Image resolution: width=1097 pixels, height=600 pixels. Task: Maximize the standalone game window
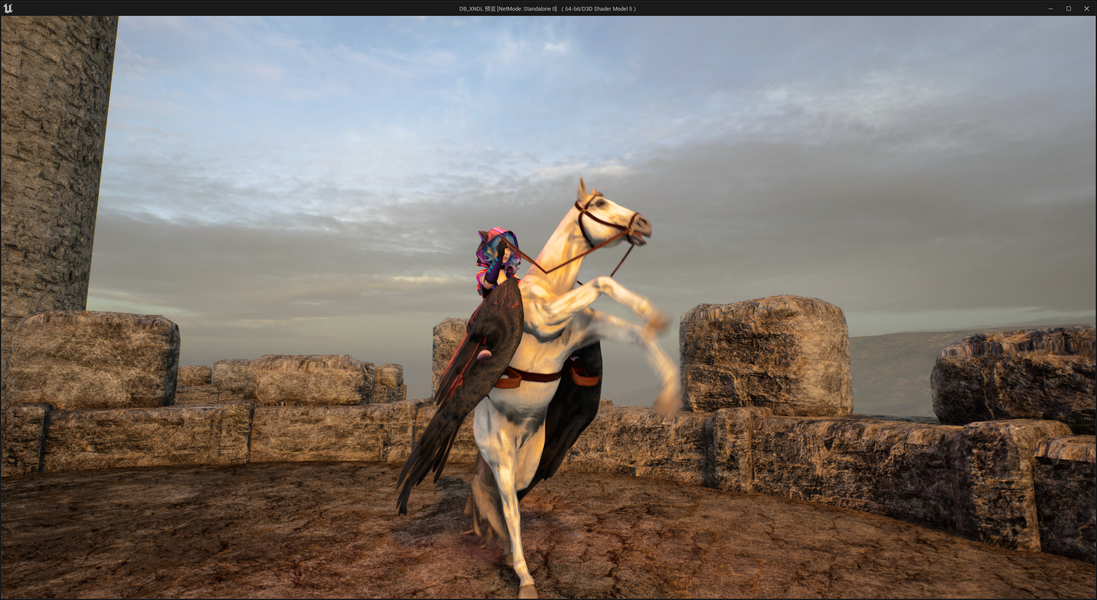(x=1068, y=8)
